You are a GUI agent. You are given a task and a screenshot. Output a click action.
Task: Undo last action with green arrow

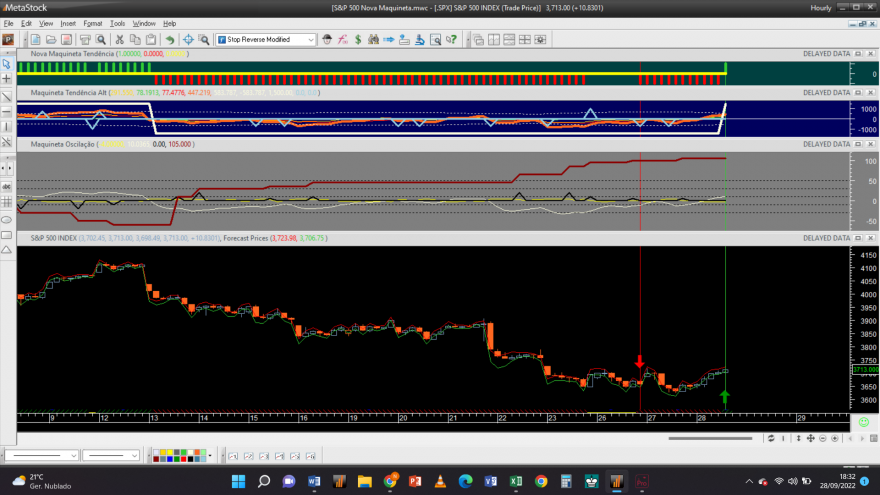click(x=169, y=39)
